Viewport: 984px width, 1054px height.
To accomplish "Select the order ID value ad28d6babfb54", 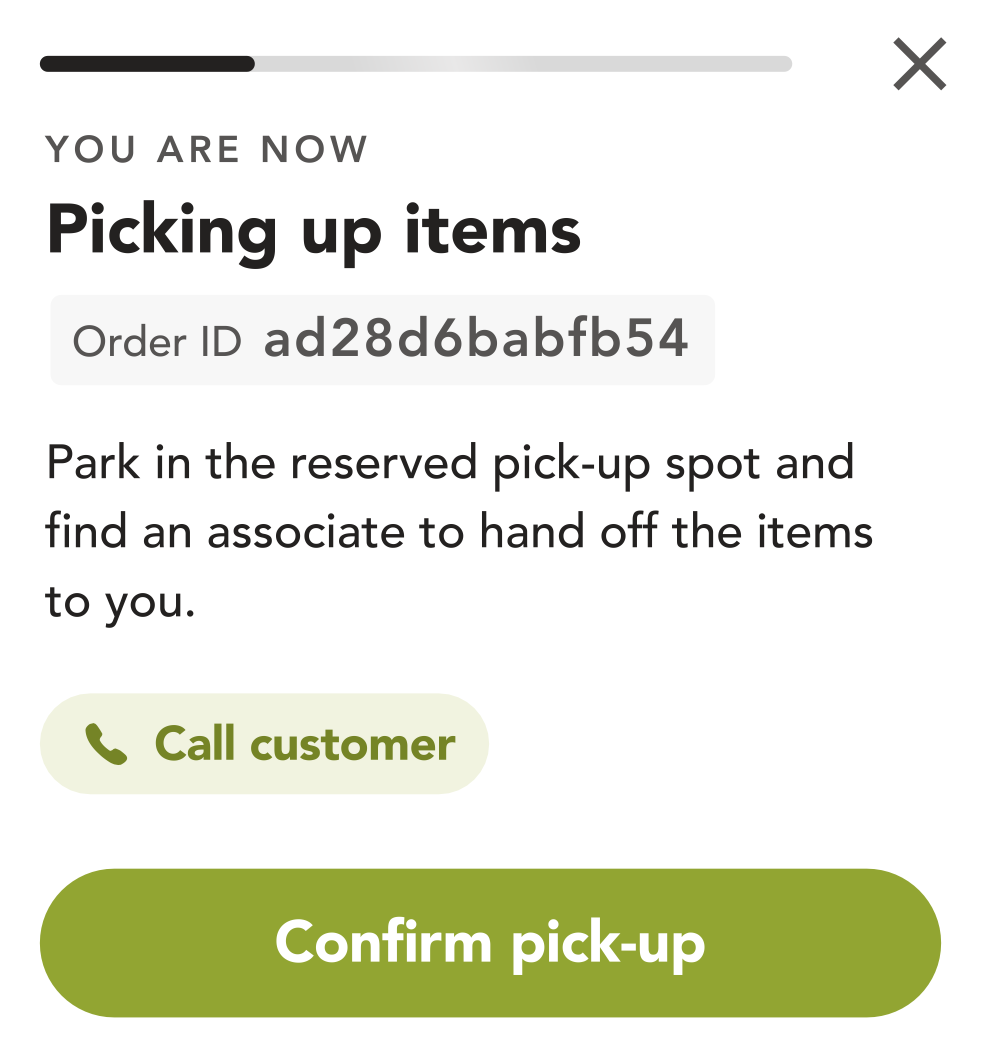I will [x=476, y=338].
